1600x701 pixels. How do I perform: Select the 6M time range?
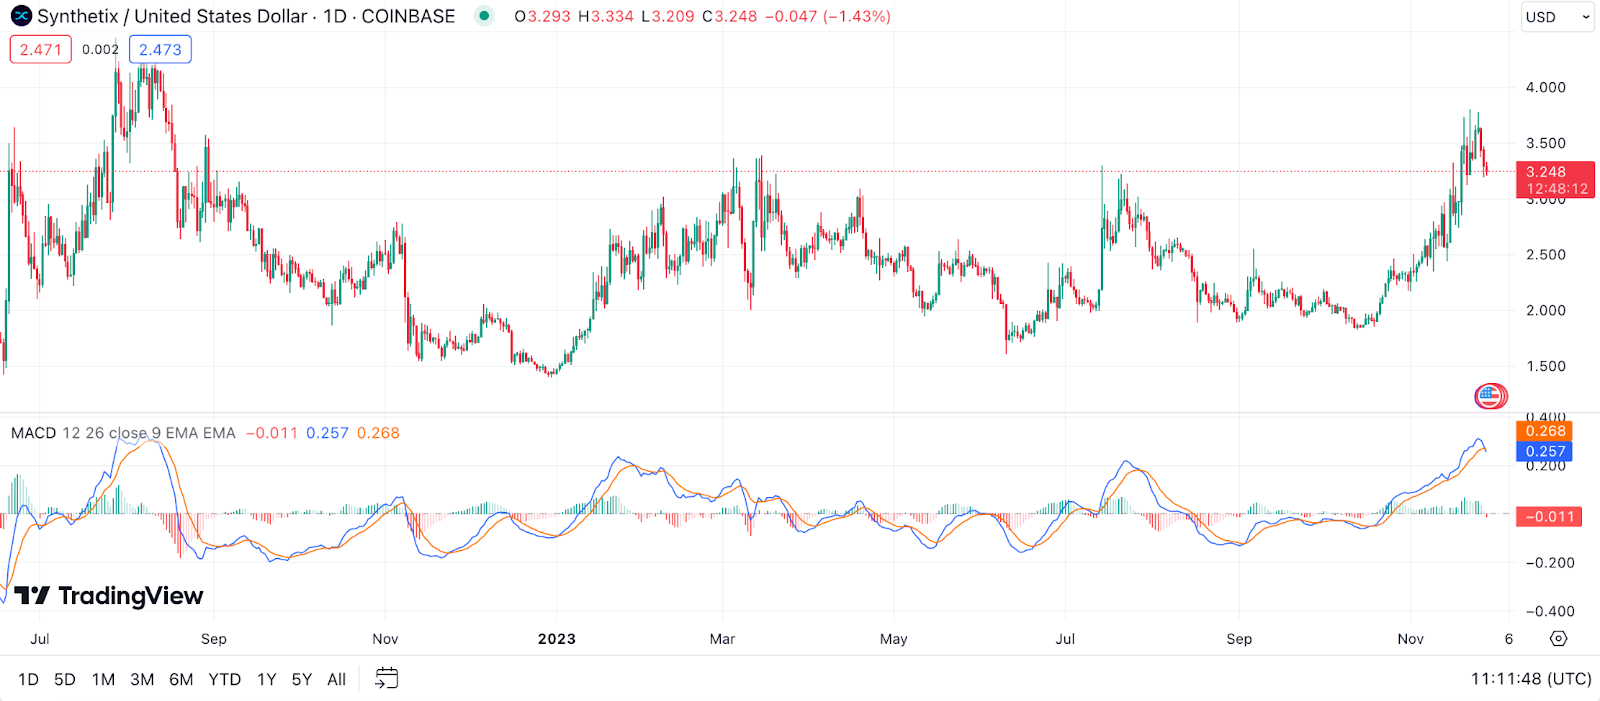[x=181, y=679]
